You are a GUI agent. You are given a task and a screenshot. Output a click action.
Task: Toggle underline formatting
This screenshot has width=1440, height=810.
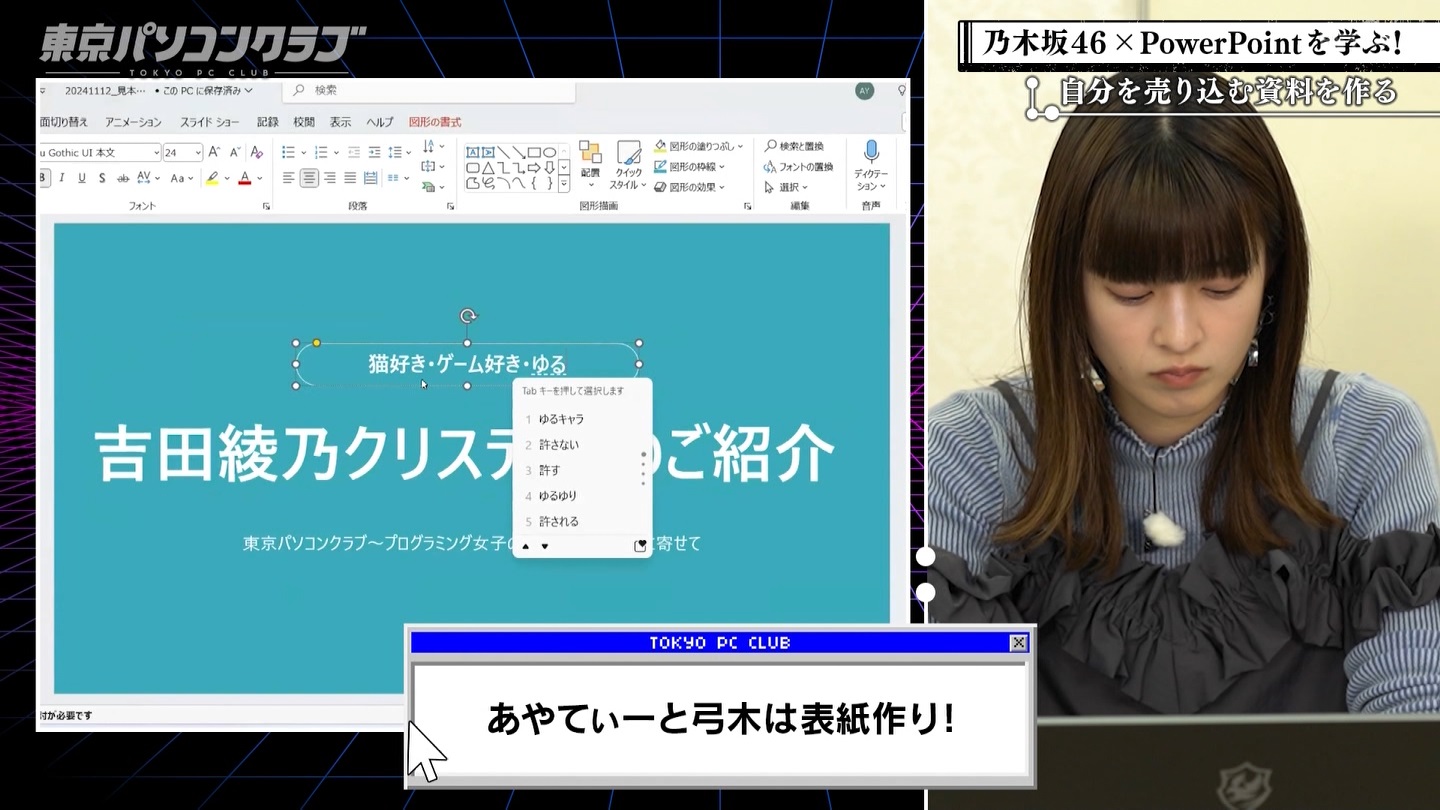coord(82,178)
